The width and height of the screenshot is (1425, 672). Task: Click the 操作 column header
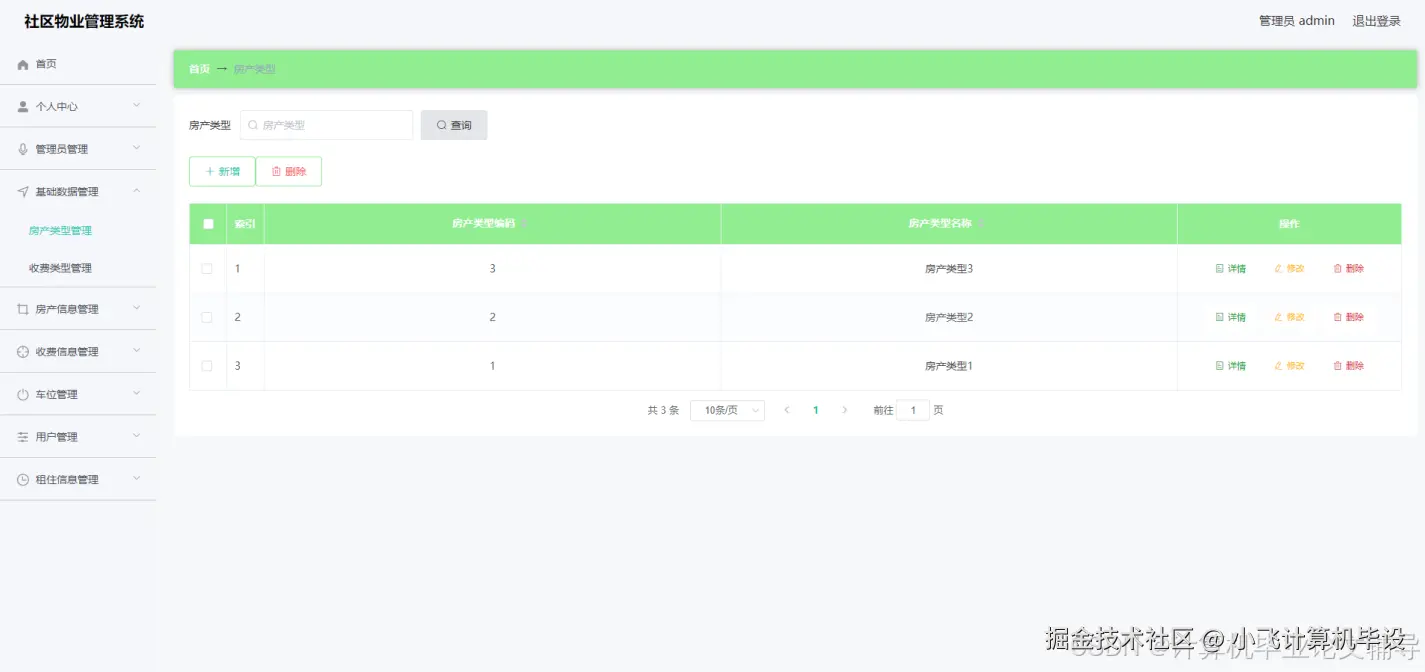point(1289,224)
